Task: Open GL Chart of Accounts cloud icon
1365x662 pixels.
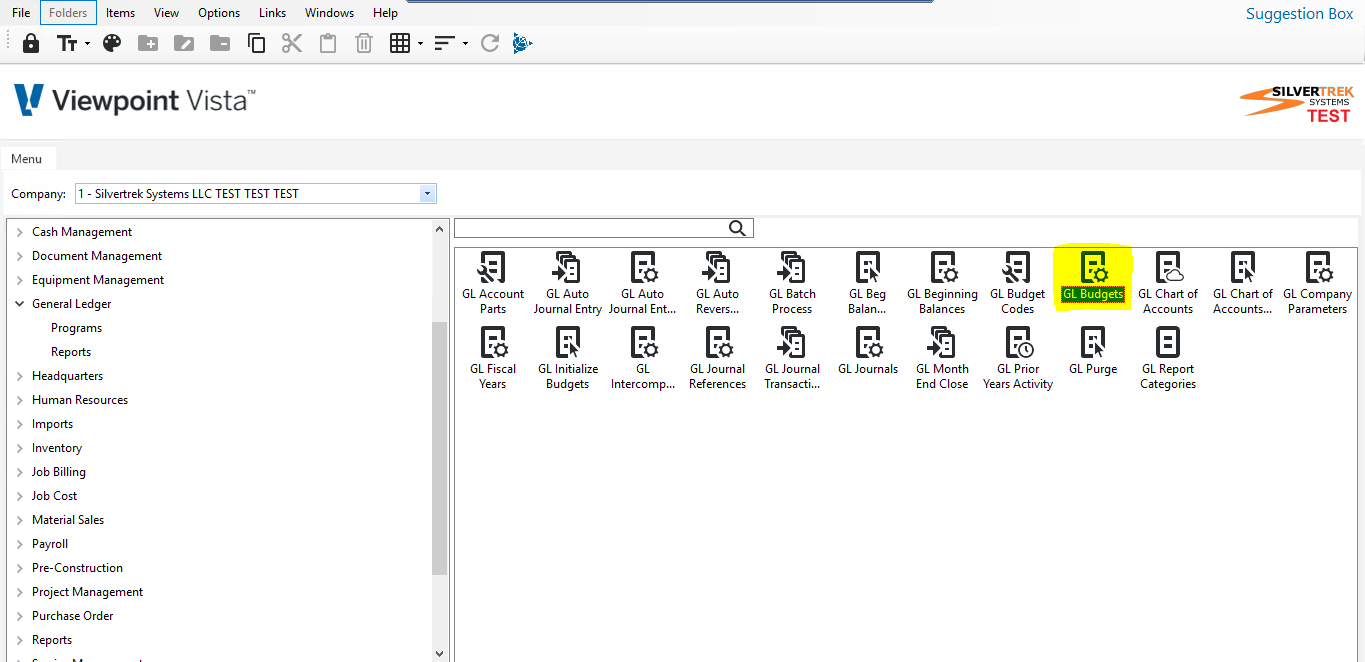Action: (1168, 283)
